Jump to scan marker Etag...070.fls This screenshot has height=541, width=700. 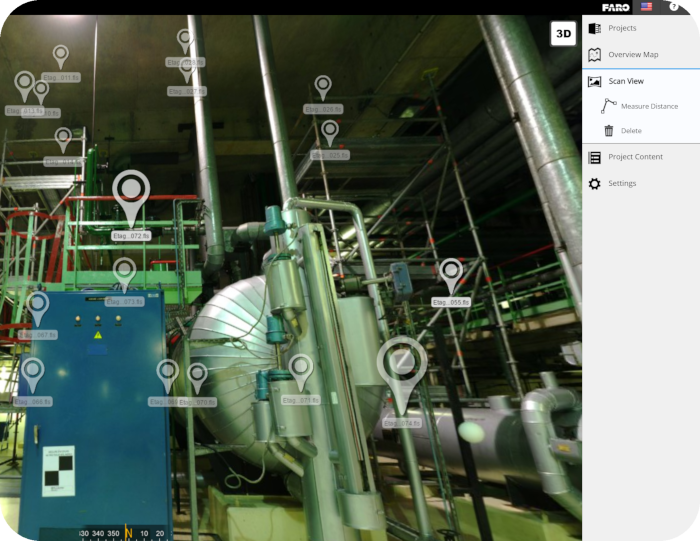197,379
